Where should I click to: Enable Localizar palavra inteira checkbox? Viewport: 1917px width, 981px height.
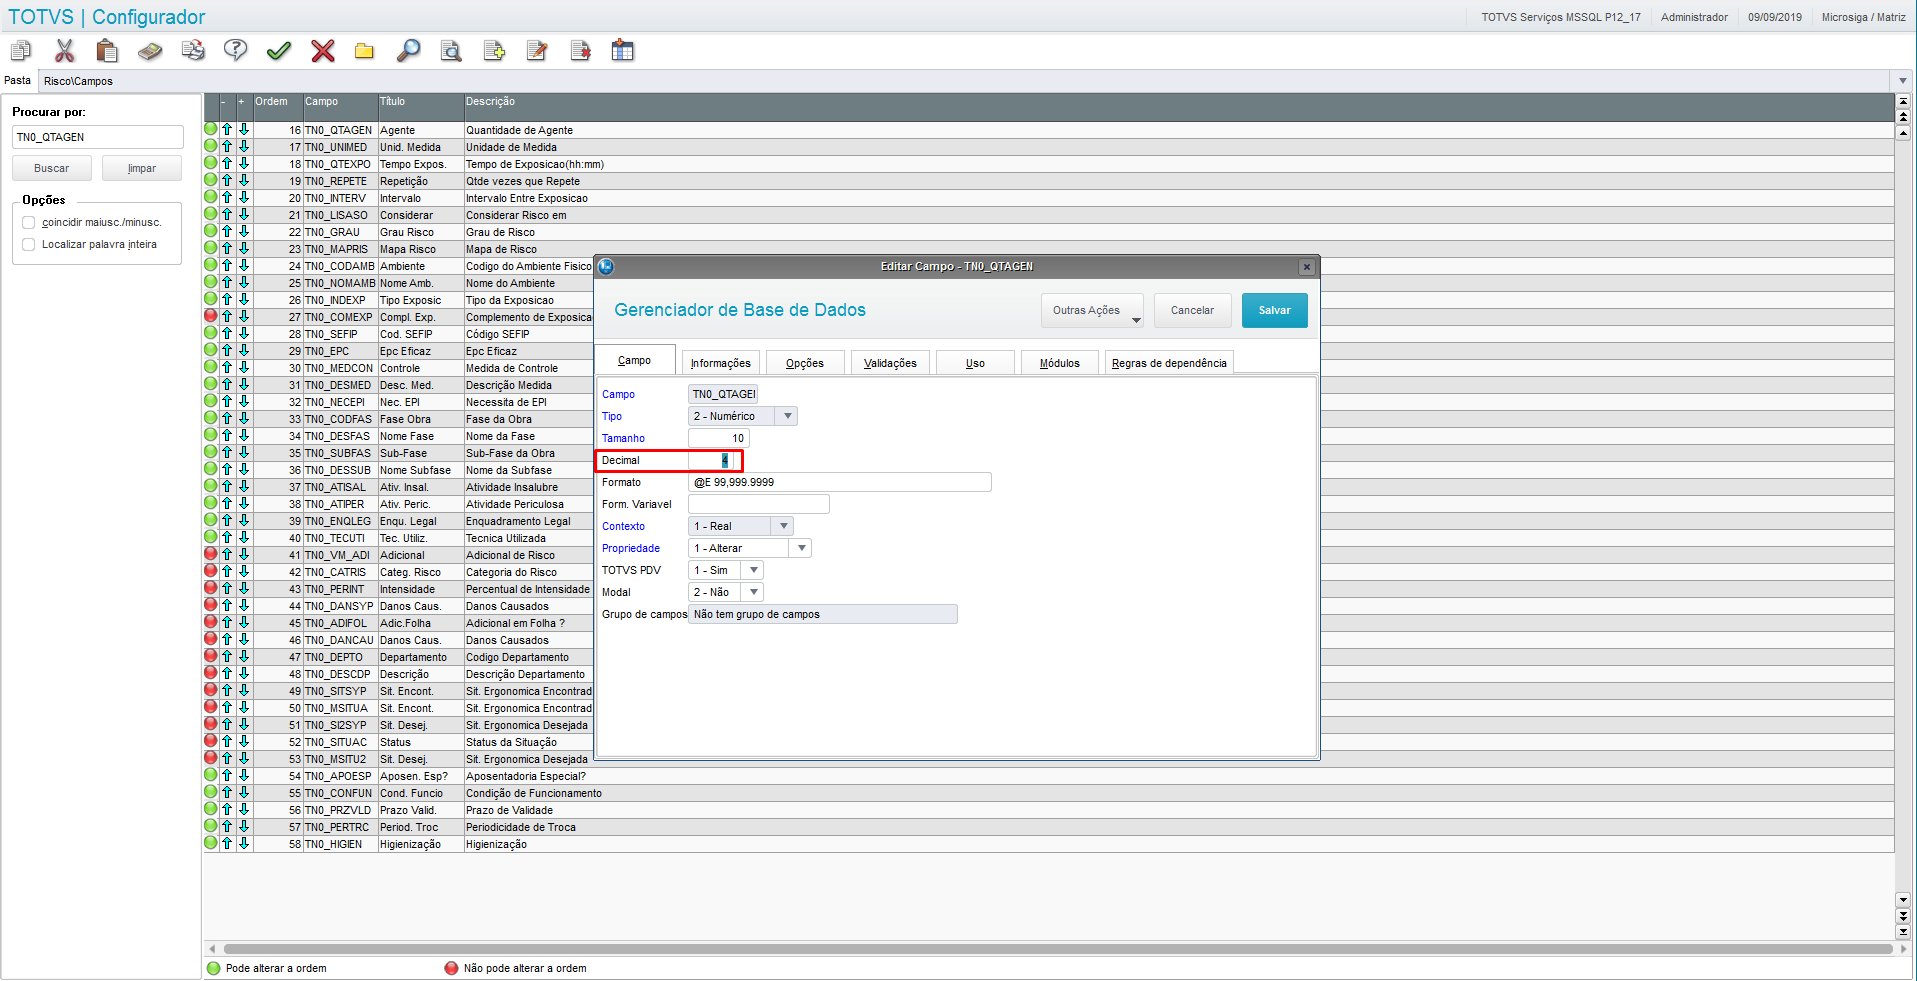29,244
